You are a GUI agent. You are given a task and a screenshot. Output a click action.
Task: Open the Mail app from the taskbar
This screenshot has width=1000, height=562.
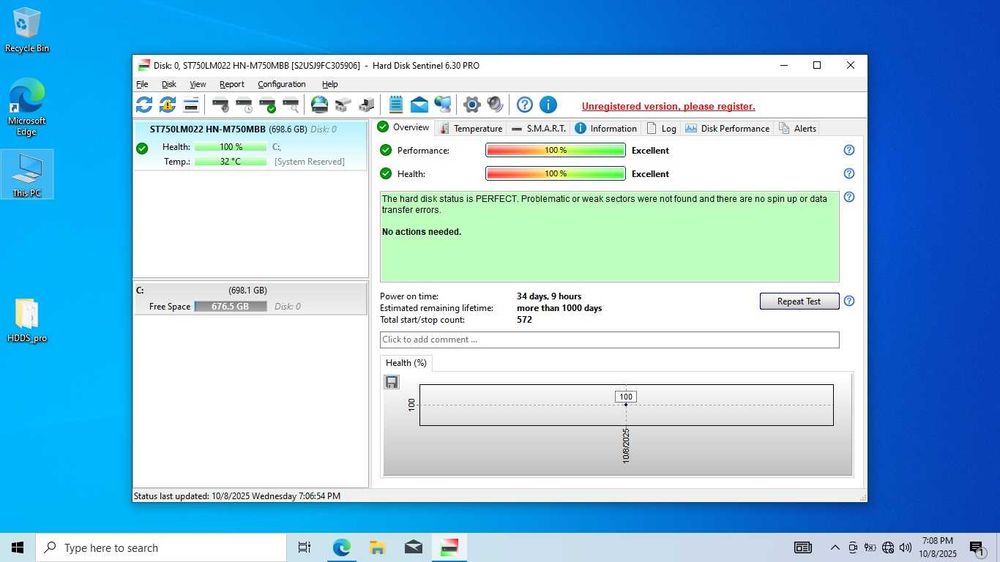(413, 547)
